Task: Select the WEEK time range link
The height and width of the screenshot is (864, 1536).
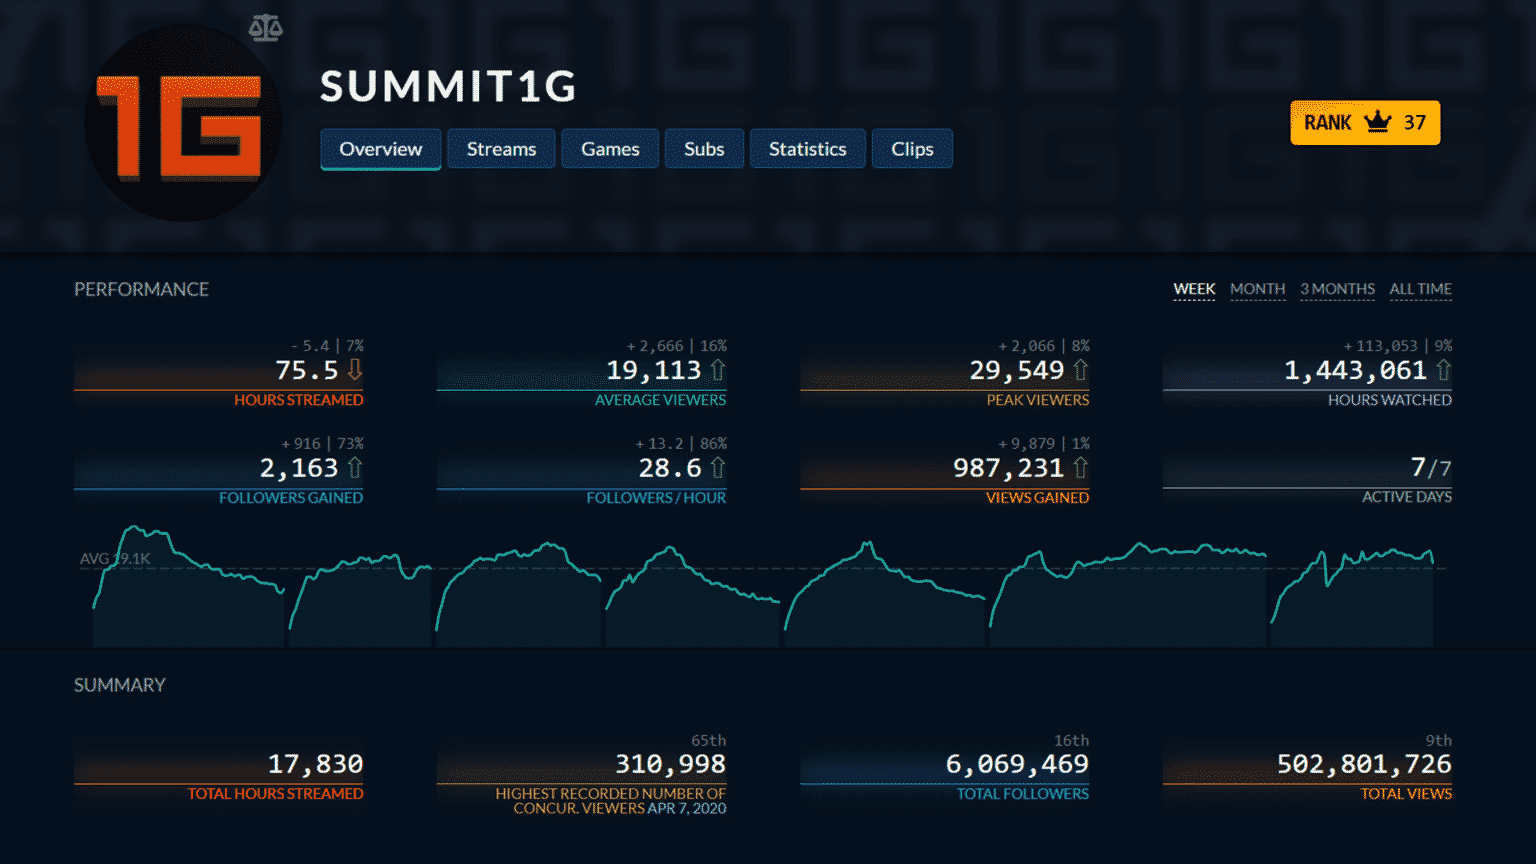Action: (1194, 288)
